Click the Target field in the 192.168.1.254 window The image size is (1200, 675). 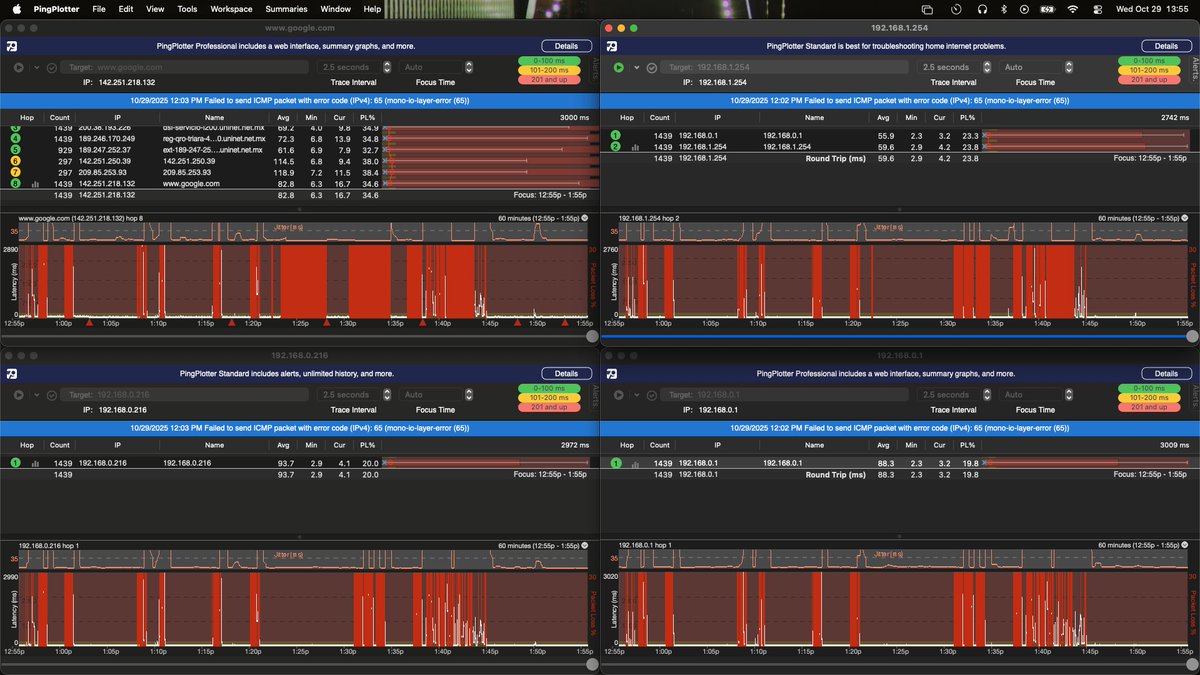pyautogui.click(x=786, y=67)
